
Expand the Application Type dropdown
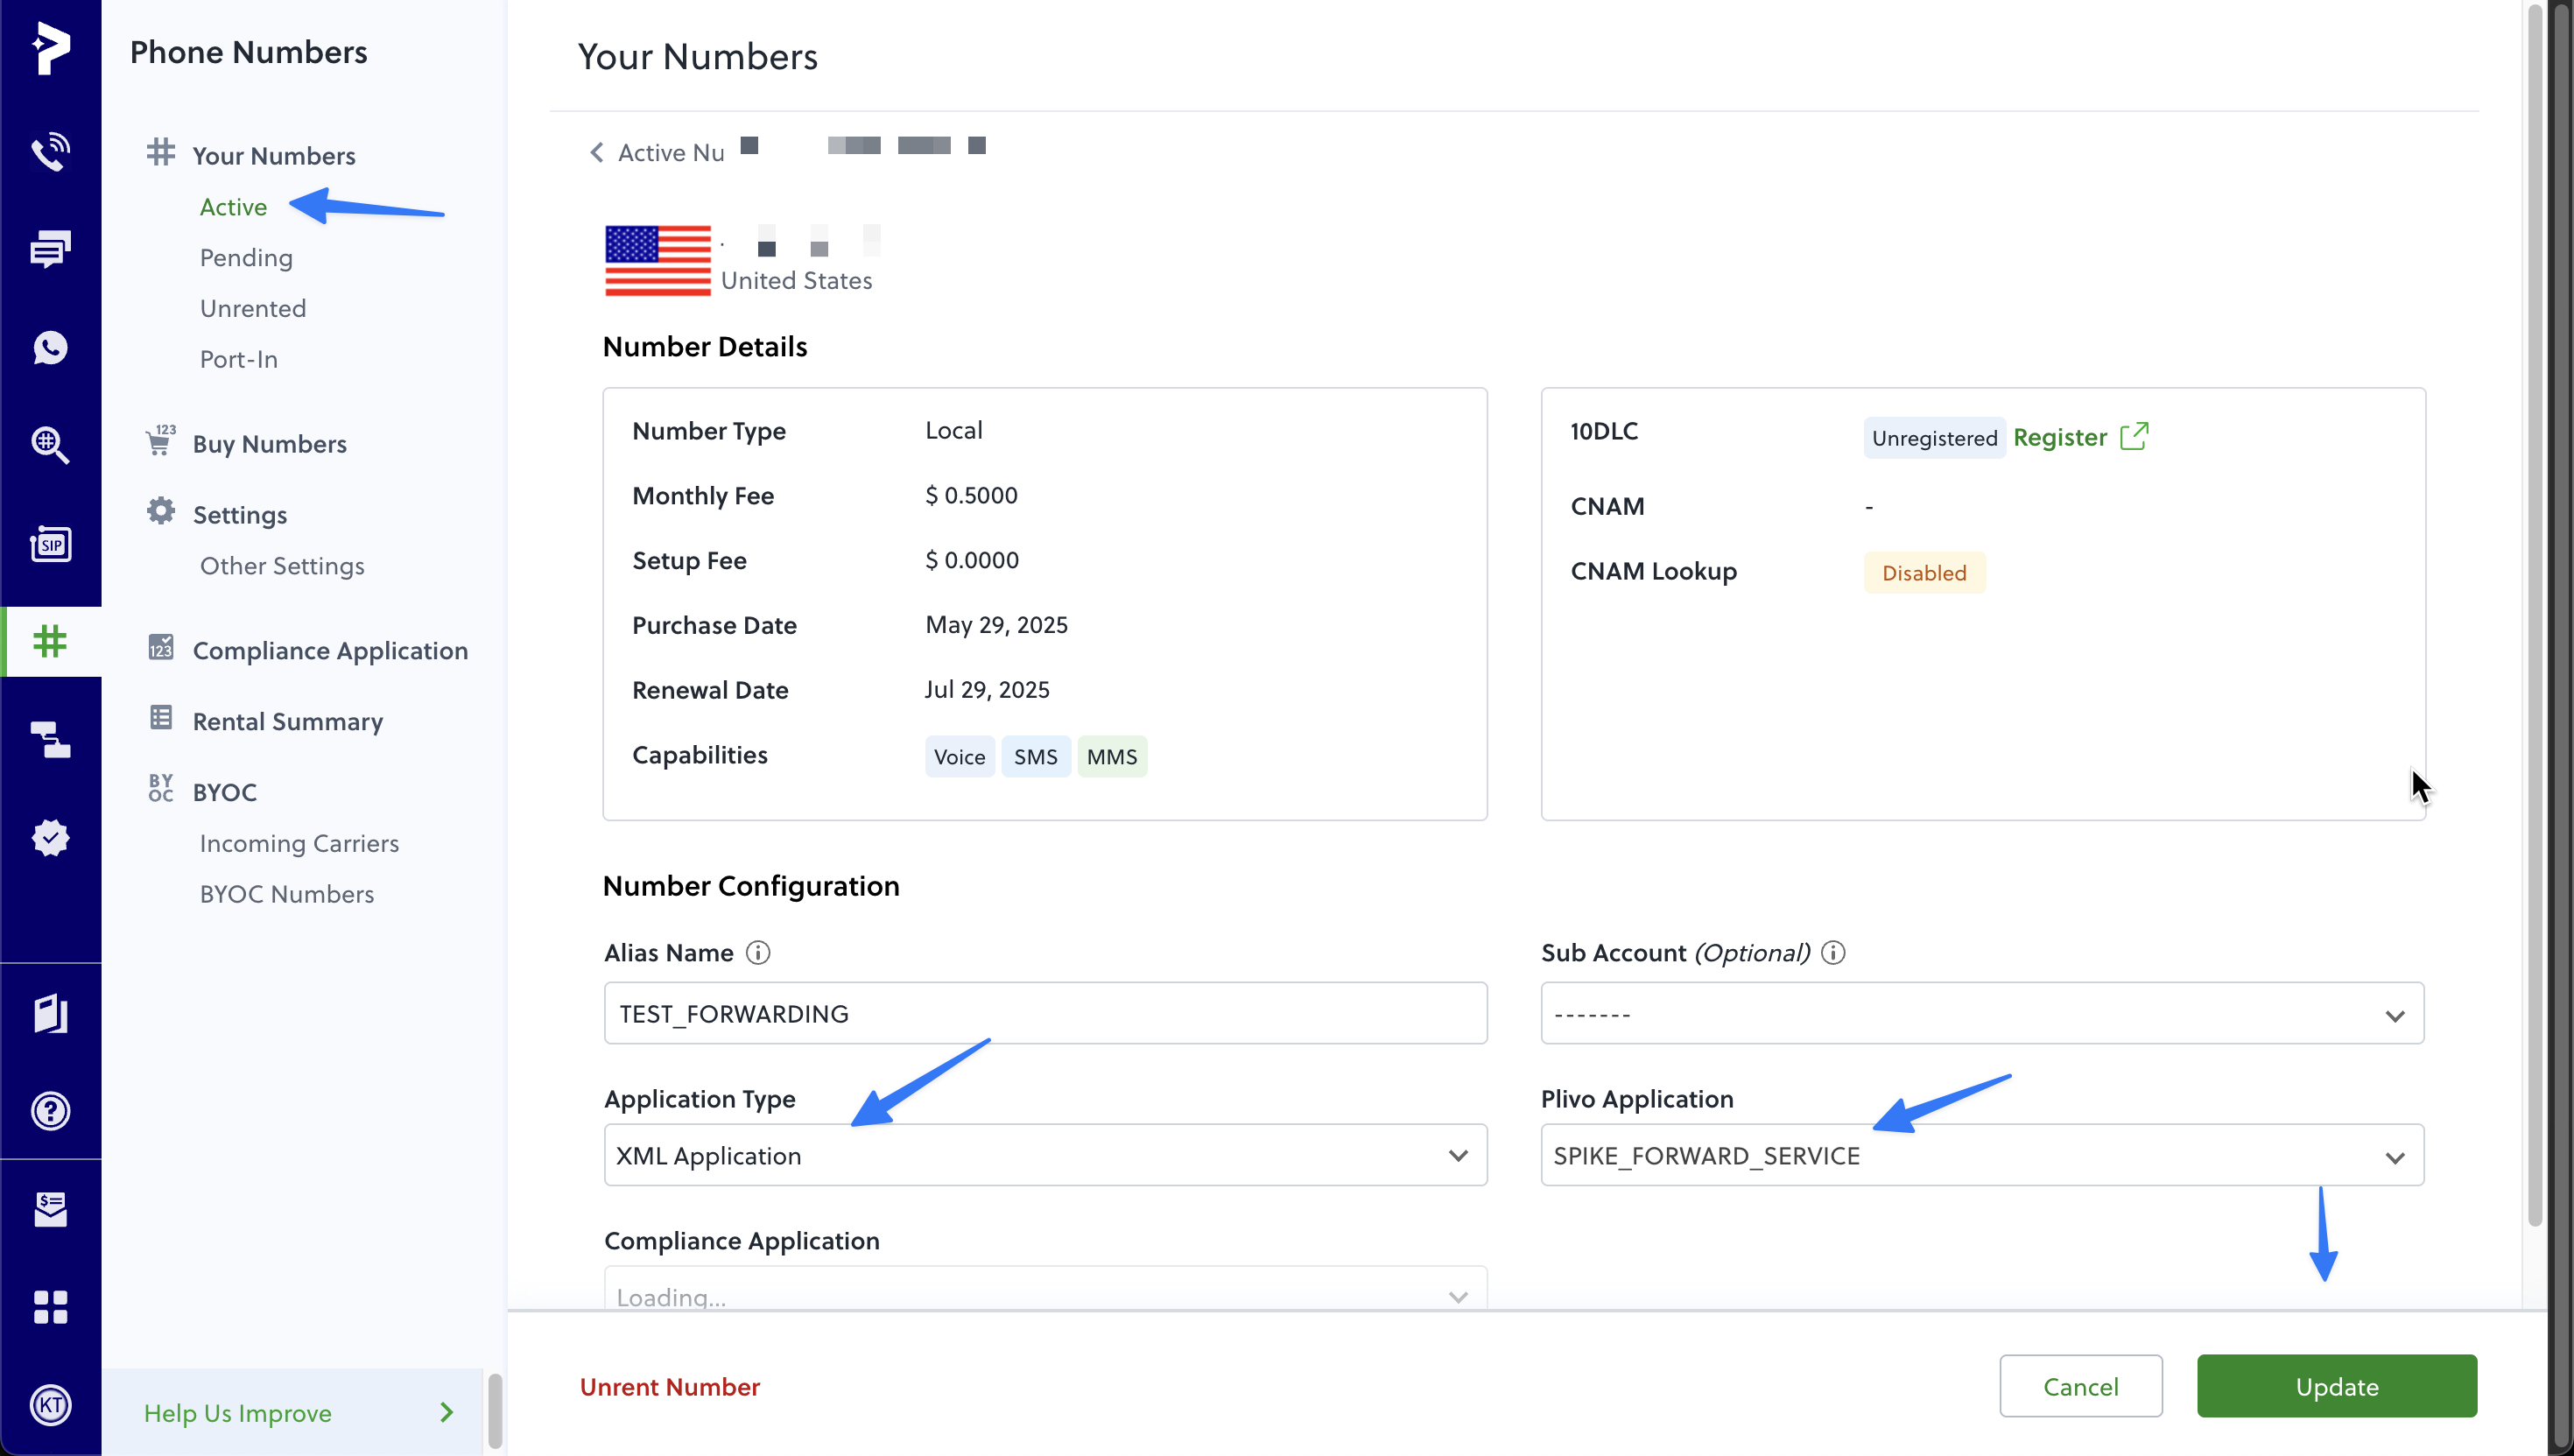[1044, 1156]
